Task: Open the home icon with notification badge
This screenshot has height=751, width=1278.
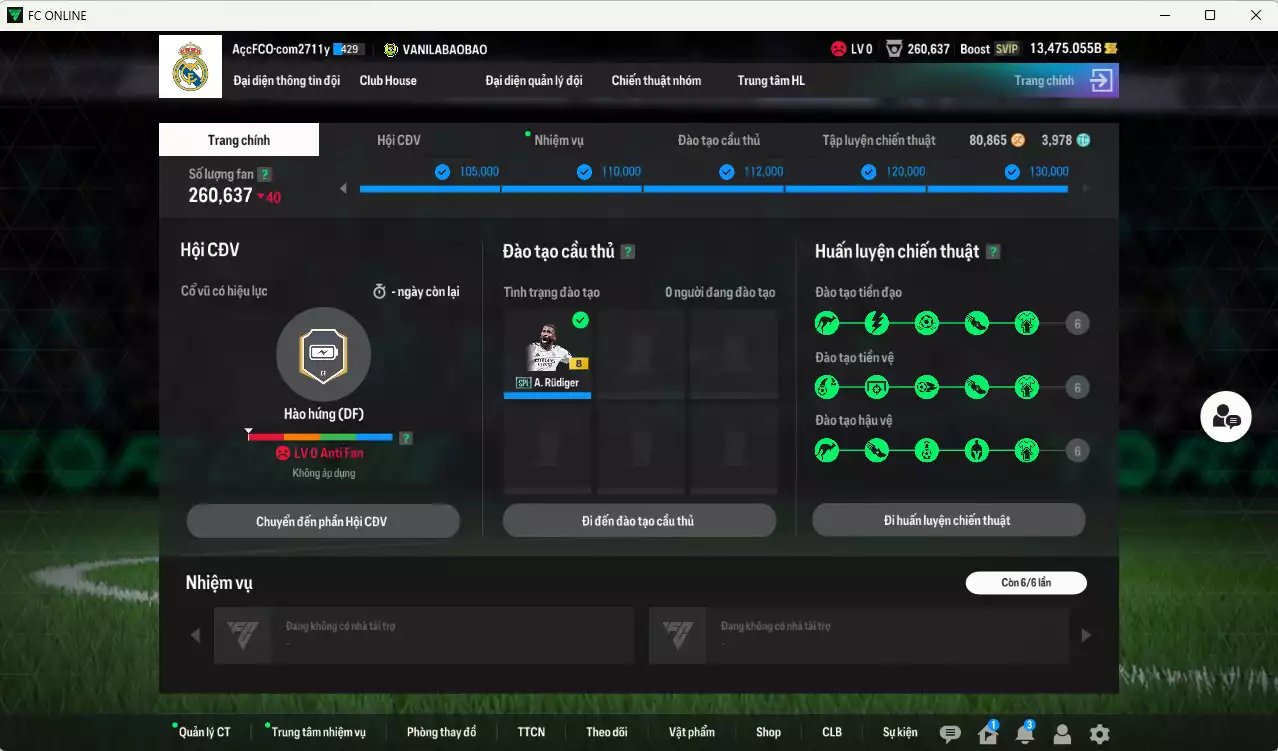Action: 987,735
